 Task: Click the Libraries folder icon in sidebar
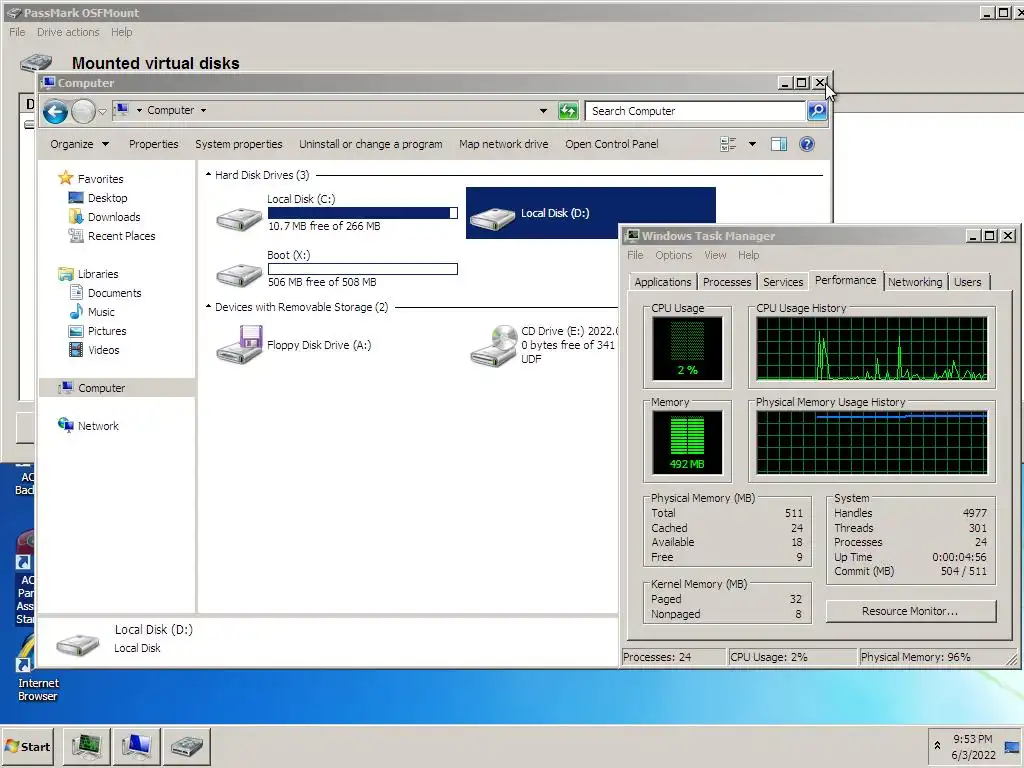coord(65,274)
